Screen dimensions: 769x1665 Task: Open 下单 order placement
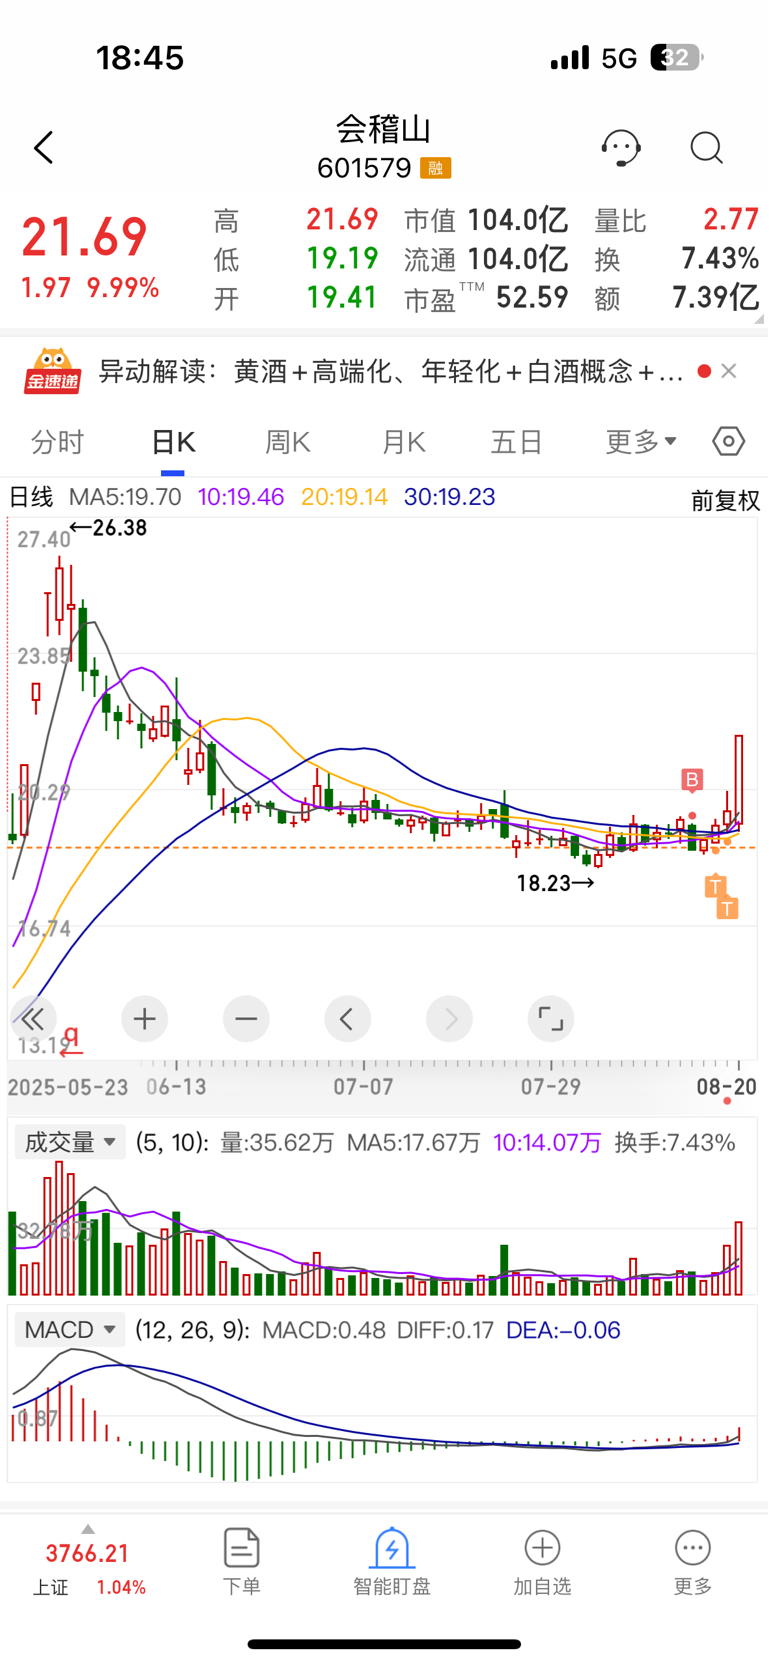(x=241, y=1562)
